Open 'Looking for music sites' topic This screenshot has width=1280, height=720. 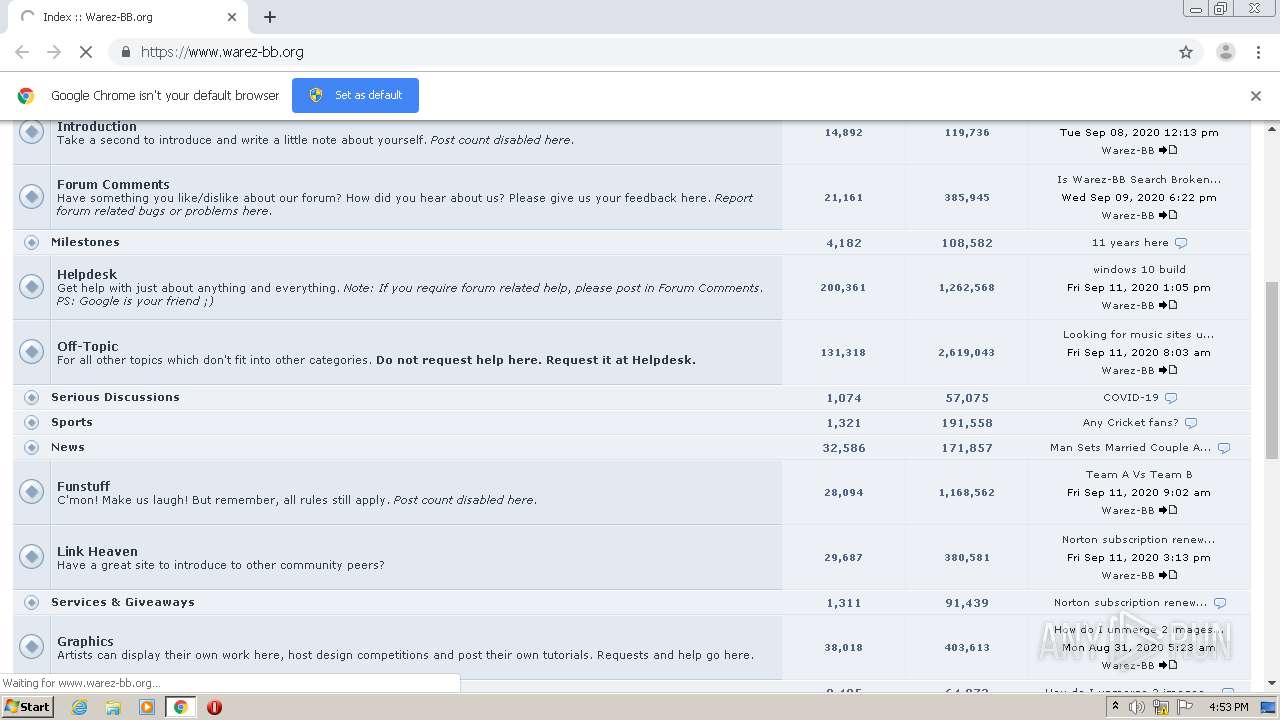click(1139, 334)
